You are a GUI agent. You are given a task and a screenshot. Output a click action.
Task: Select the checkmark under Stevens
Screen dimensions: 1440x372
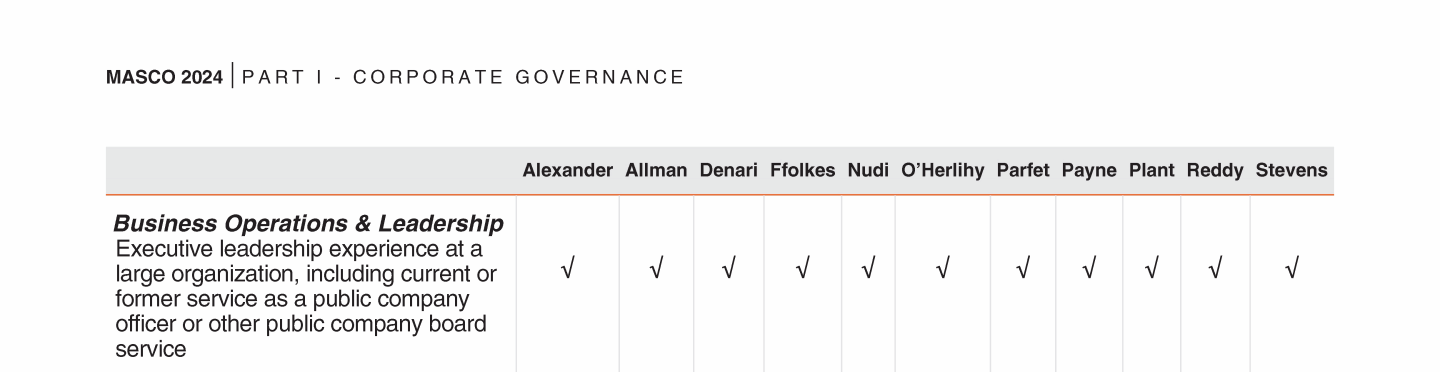[x=1291, y=268]
